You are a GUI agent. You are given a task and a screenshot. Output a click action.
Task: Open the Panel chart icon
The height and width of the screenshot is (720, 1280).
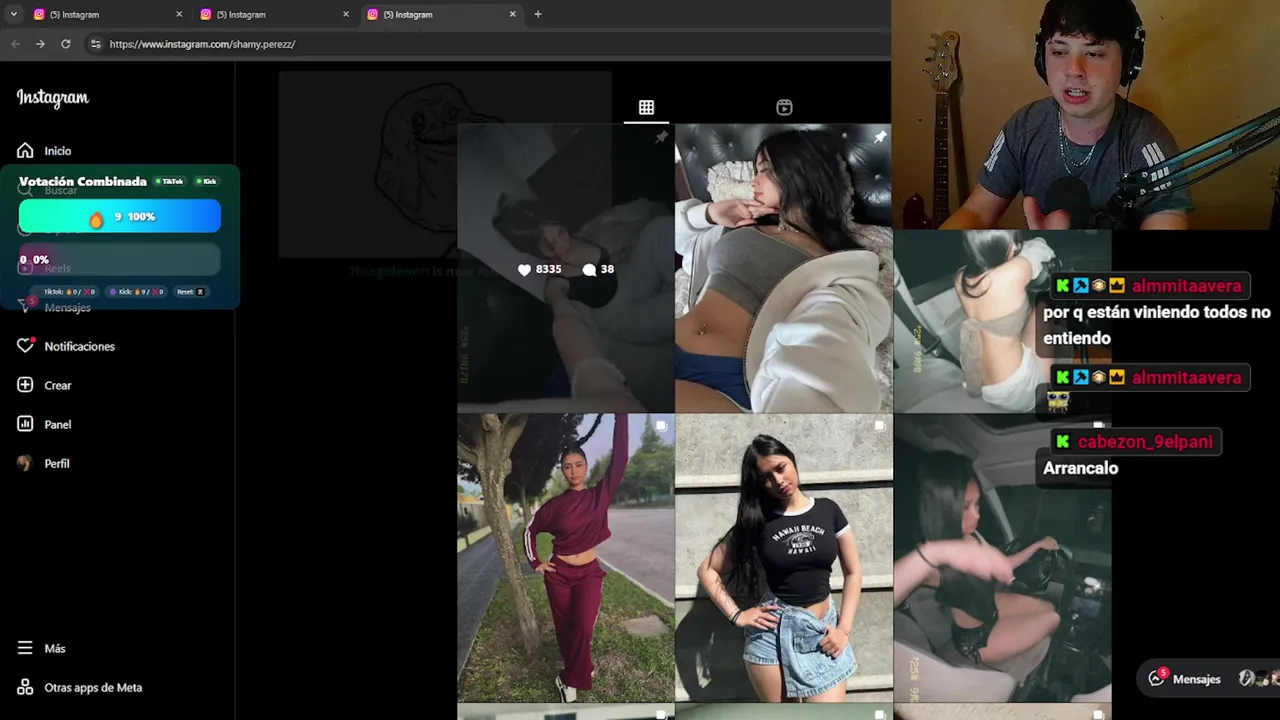(25, 424)
